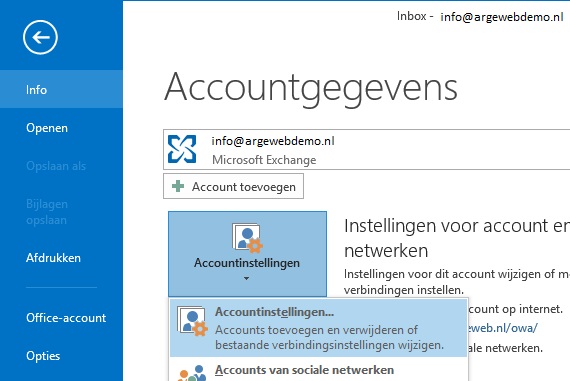Click the social networks people icon

click(192, 373)
